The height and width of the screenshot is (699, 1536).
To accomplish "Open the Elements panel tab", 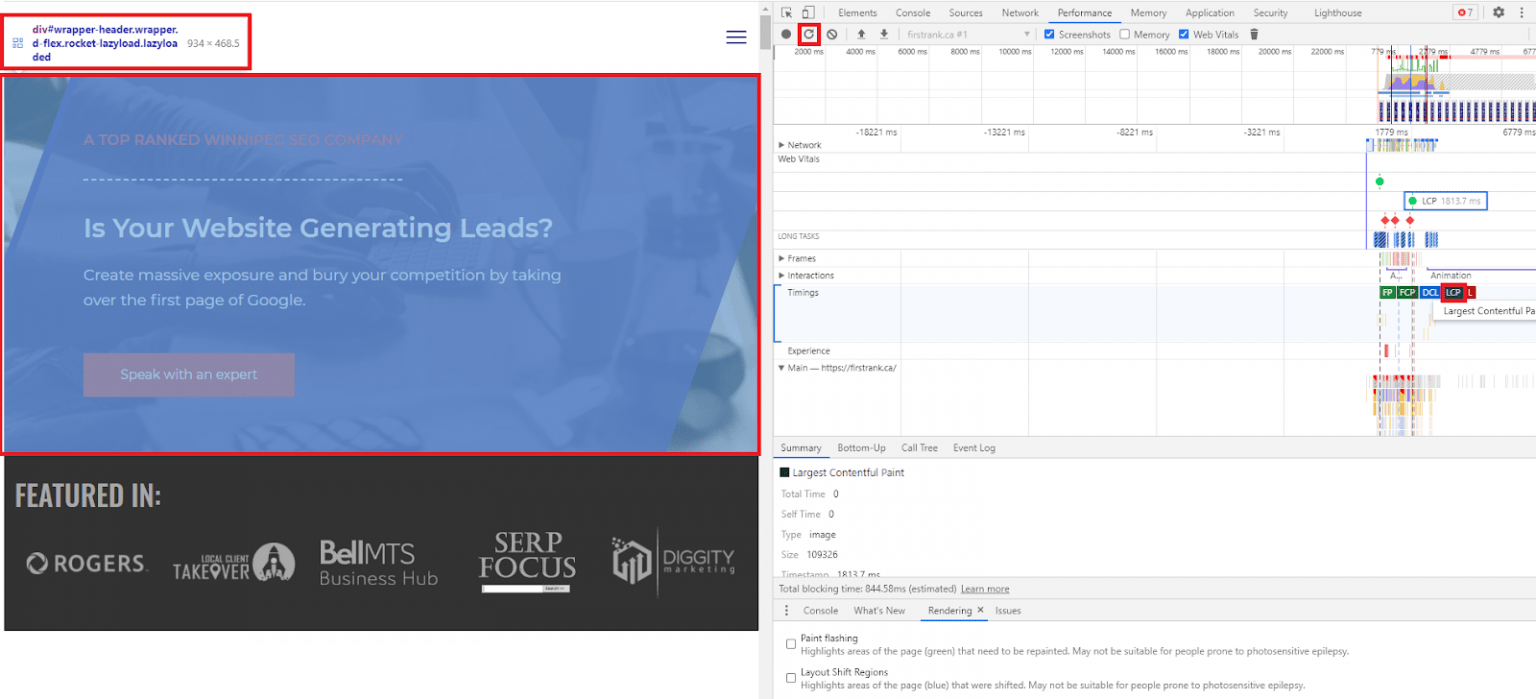I will [x=857, y=13].
